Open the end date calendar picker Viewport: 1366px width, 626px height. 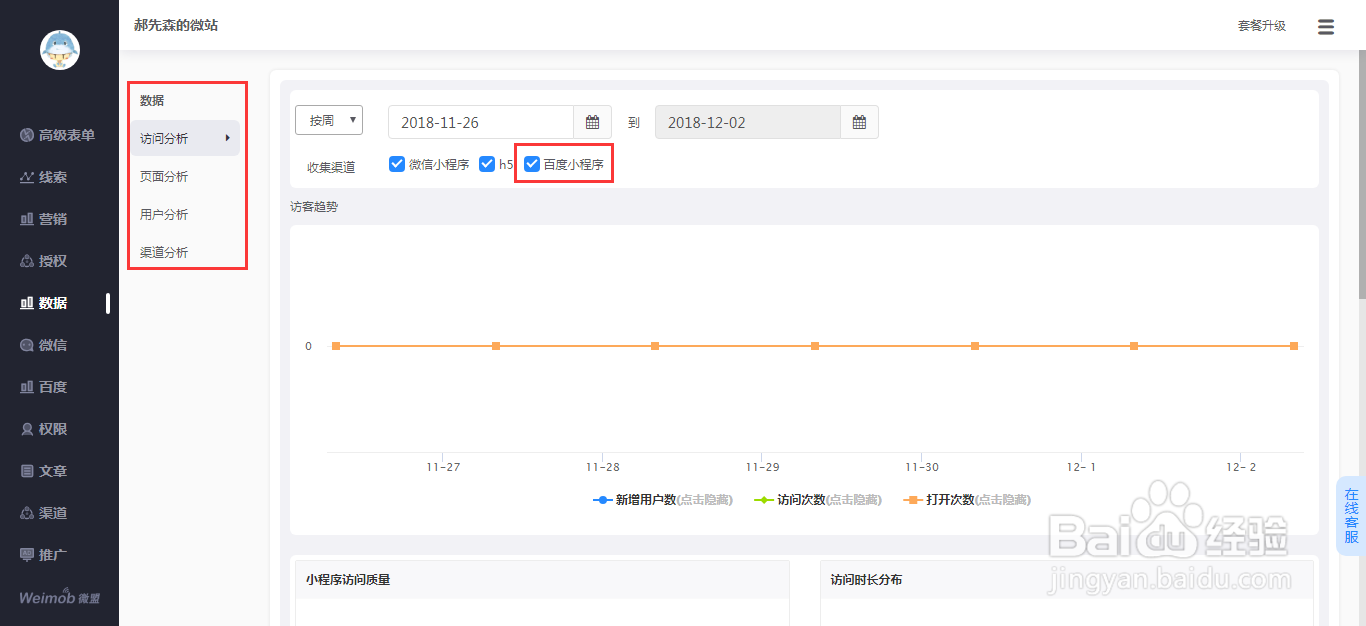point(859,121)
